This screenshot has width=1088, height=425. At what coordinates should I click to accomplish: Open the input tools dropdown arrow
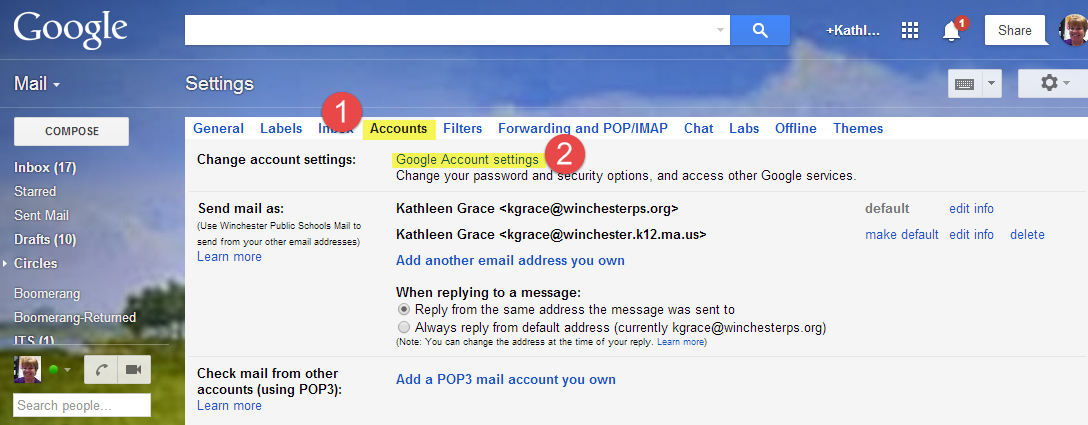pos(991,84)
